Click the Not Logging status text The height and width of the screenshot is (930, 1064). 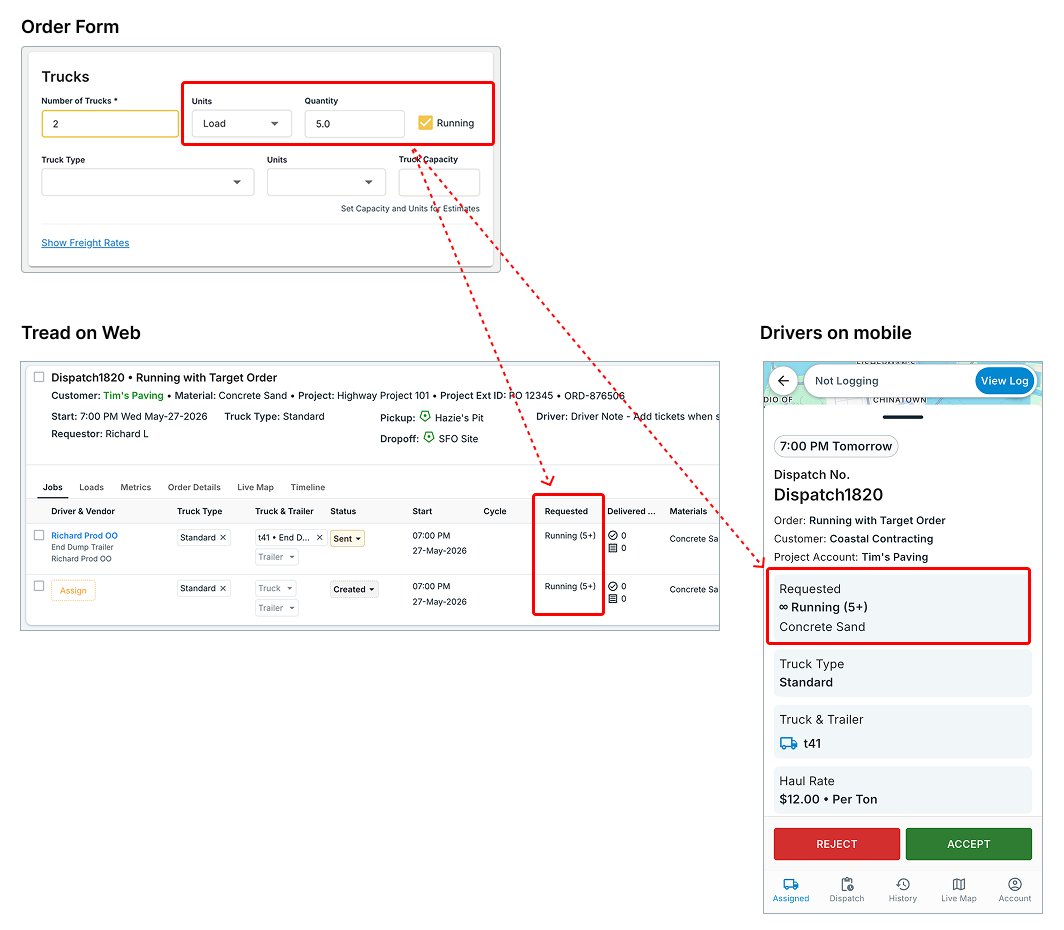coord(847,381)
